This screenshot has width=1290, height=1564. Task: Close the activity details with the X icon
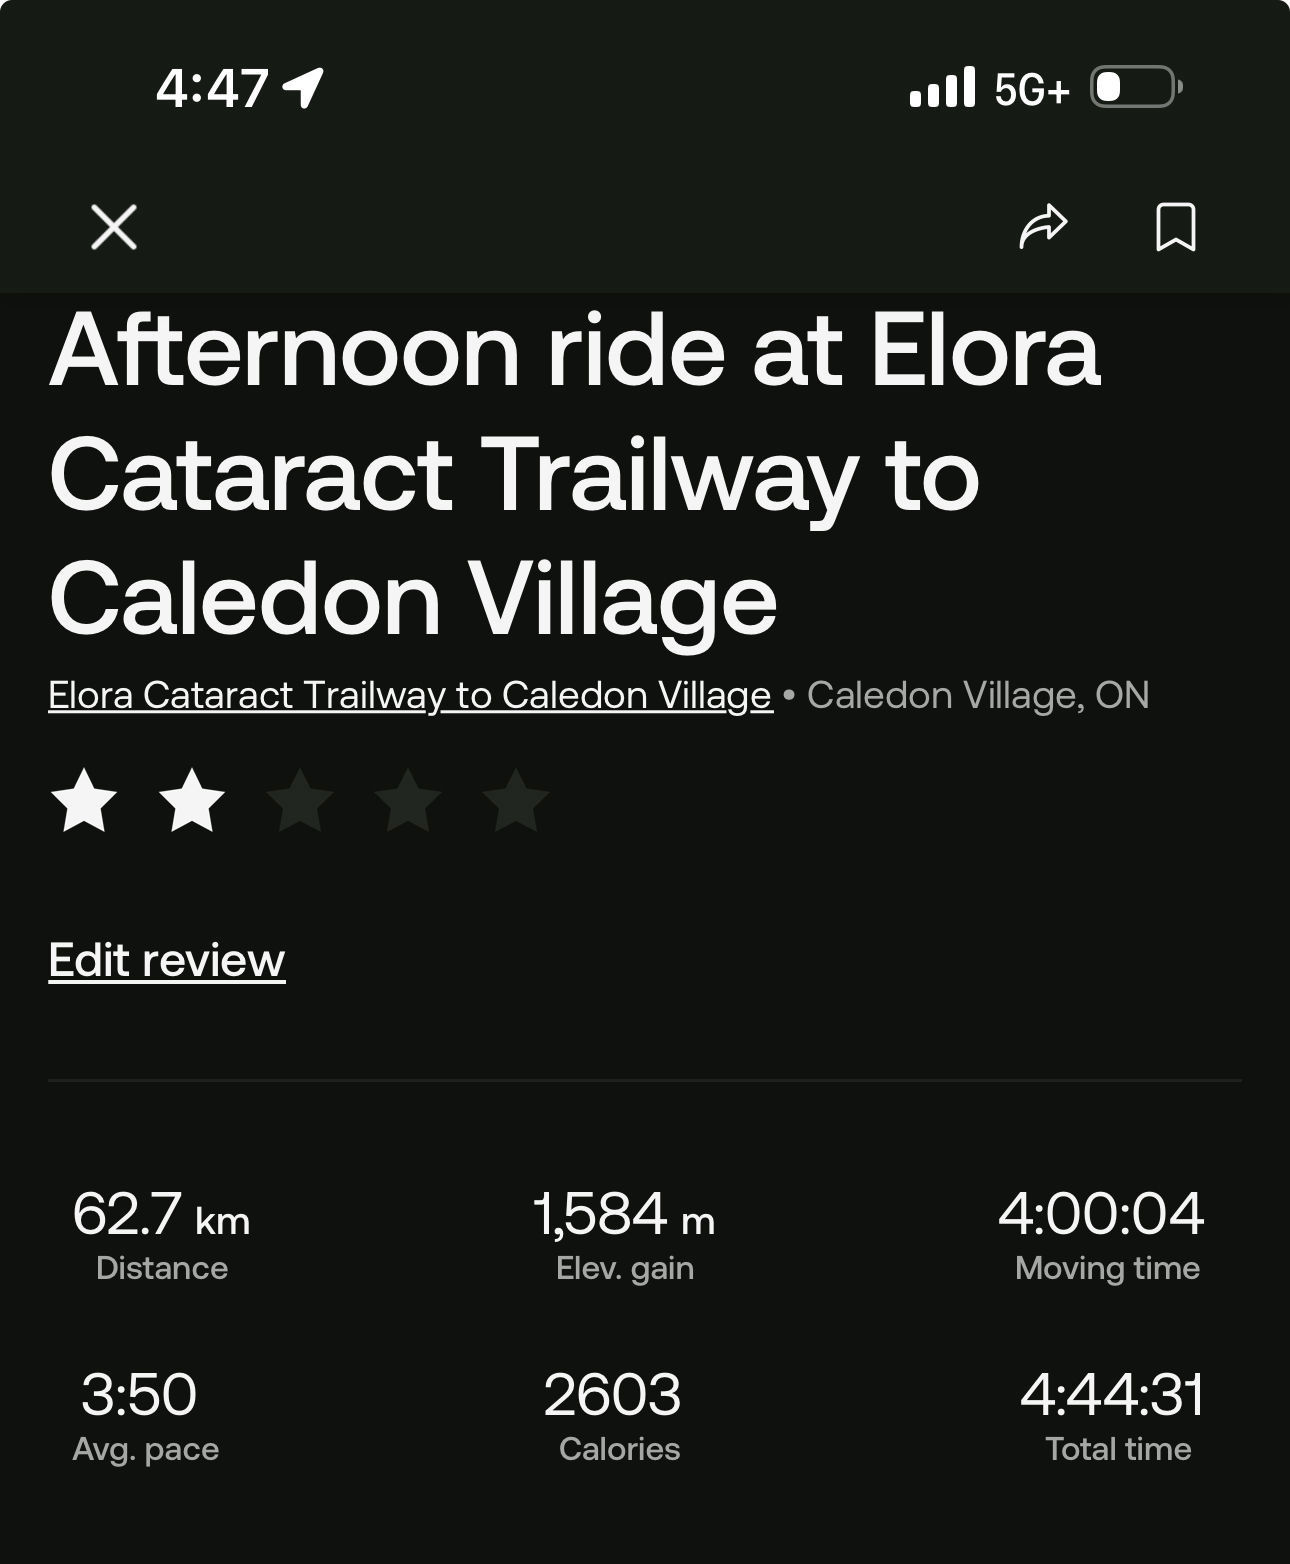[x=114, y=227]
